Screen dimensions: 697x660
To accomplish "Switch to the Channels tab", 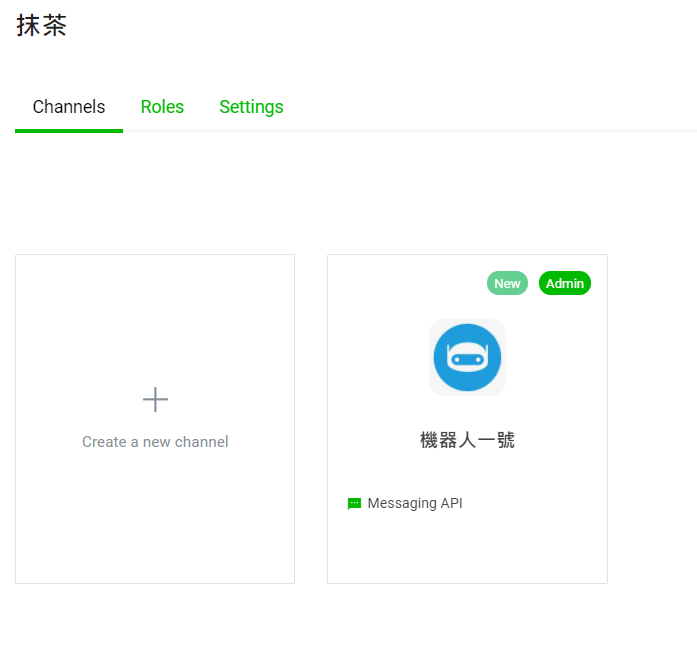I will tap(69, 107).
